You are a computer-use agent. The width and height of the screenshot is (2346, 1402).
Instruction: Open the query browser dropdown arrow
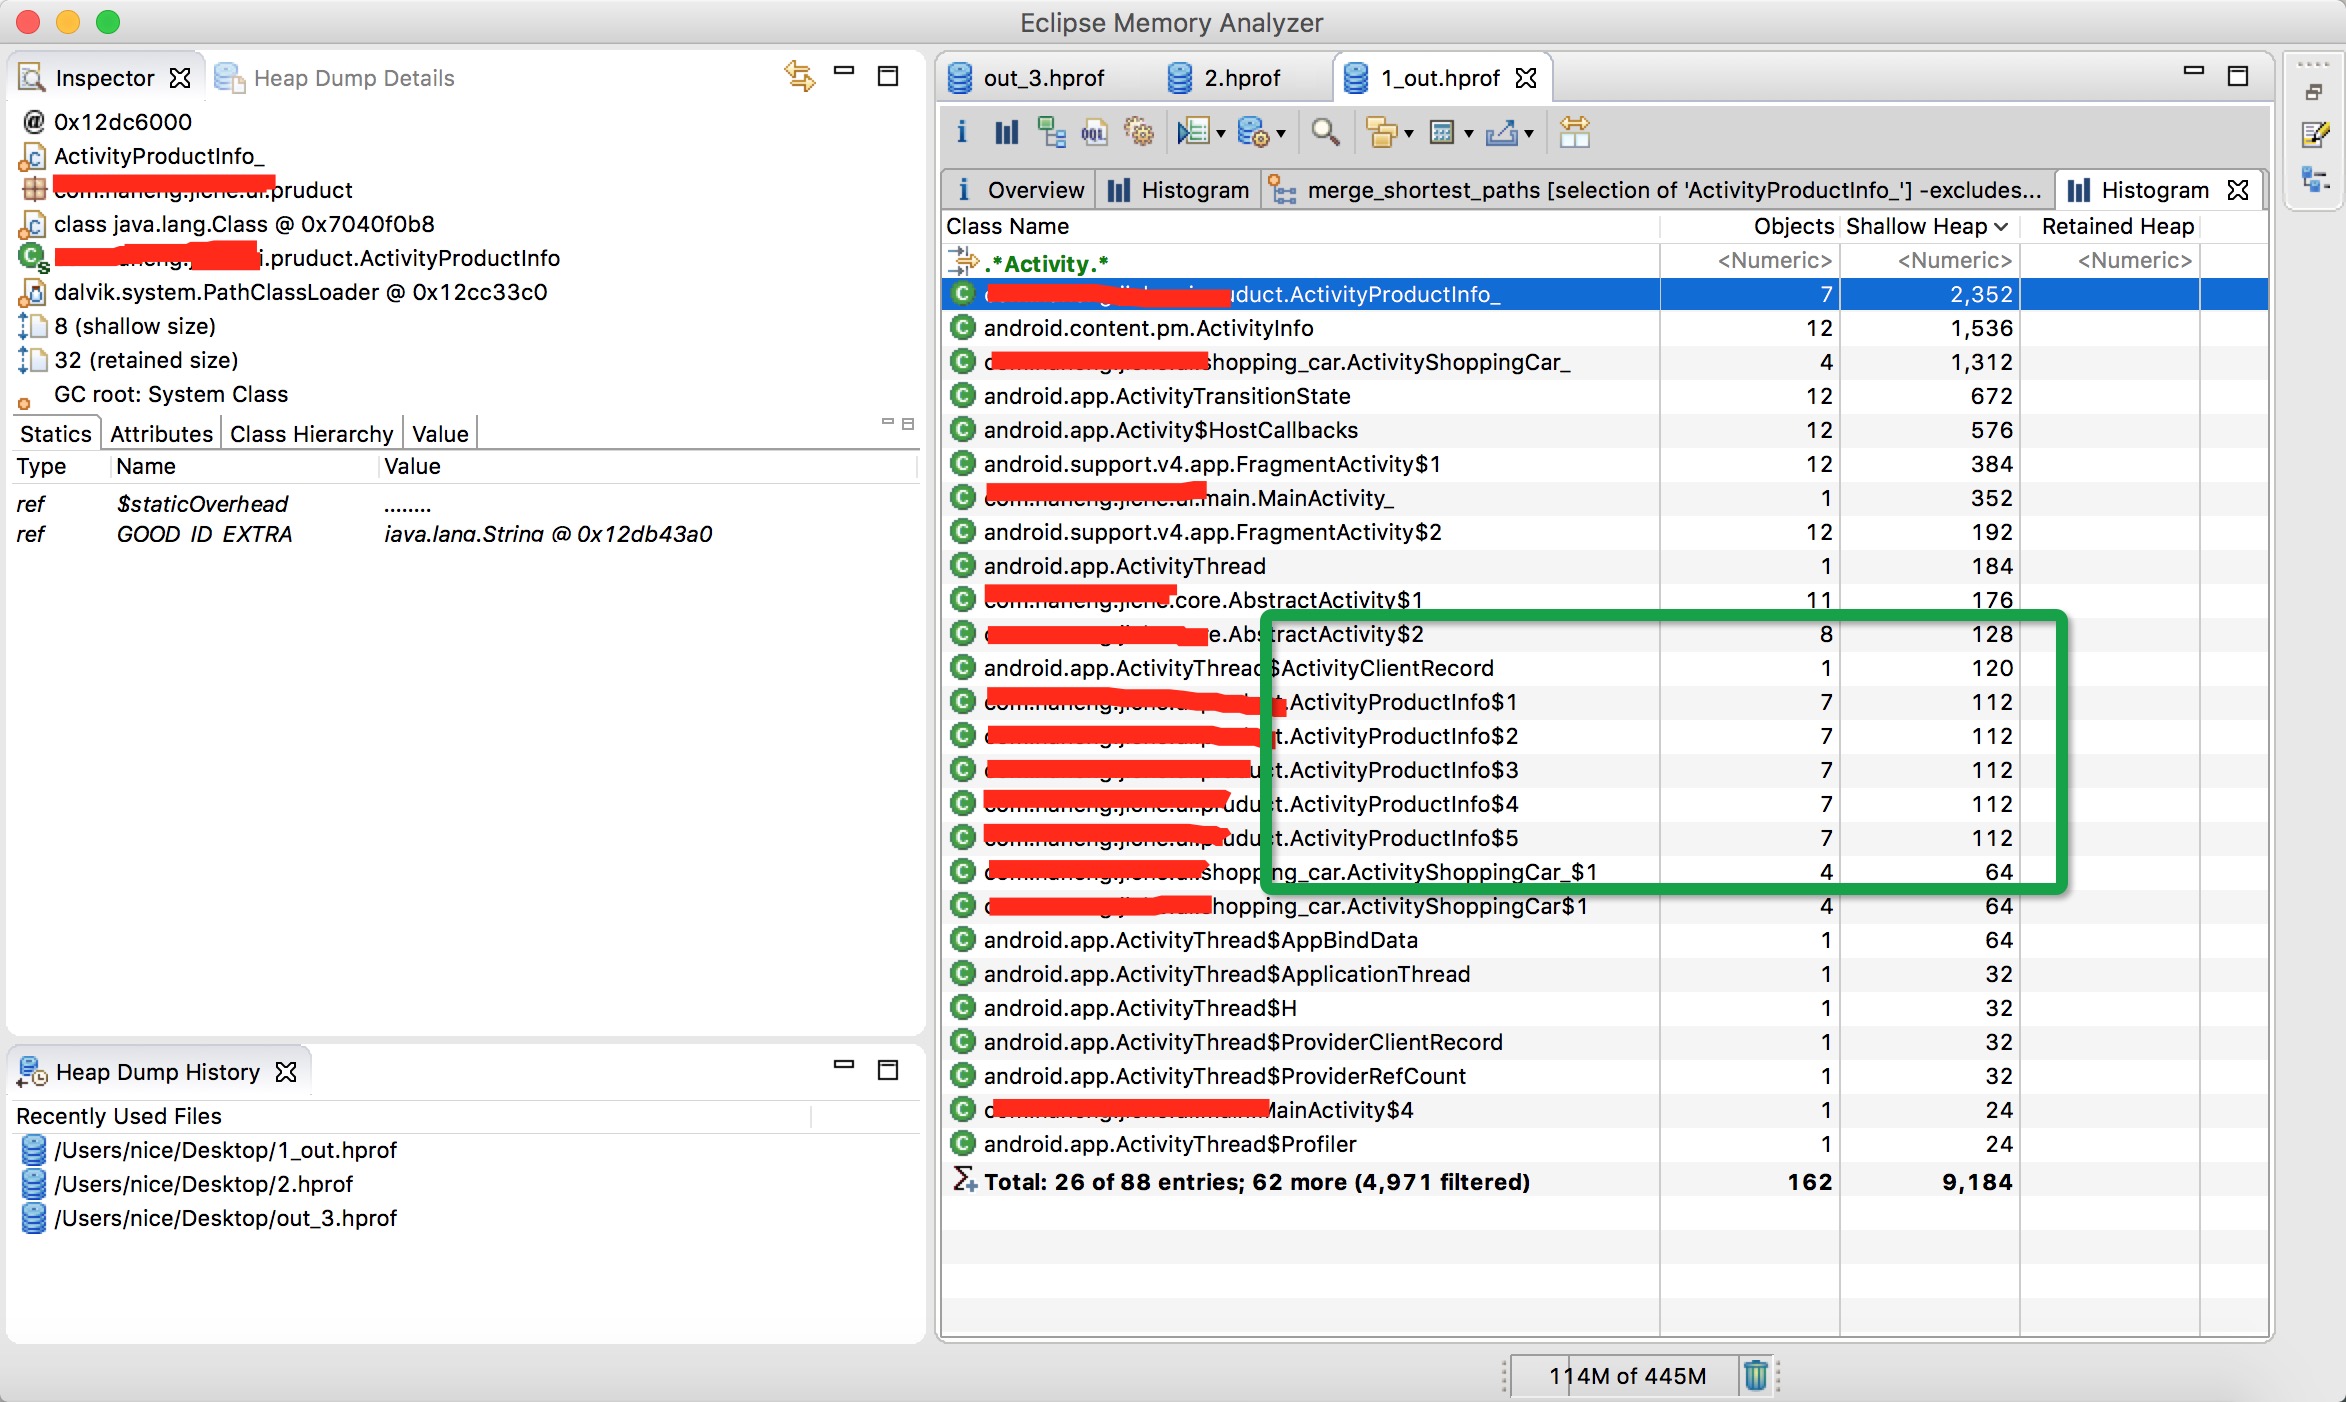pyautogui.click(x=1280, y=134)
